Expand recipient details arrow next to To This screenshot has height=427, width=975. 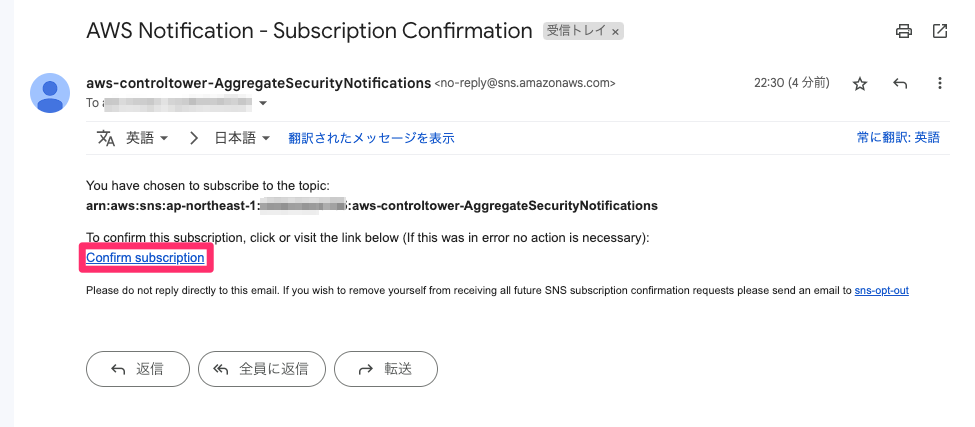coord(263,103)
